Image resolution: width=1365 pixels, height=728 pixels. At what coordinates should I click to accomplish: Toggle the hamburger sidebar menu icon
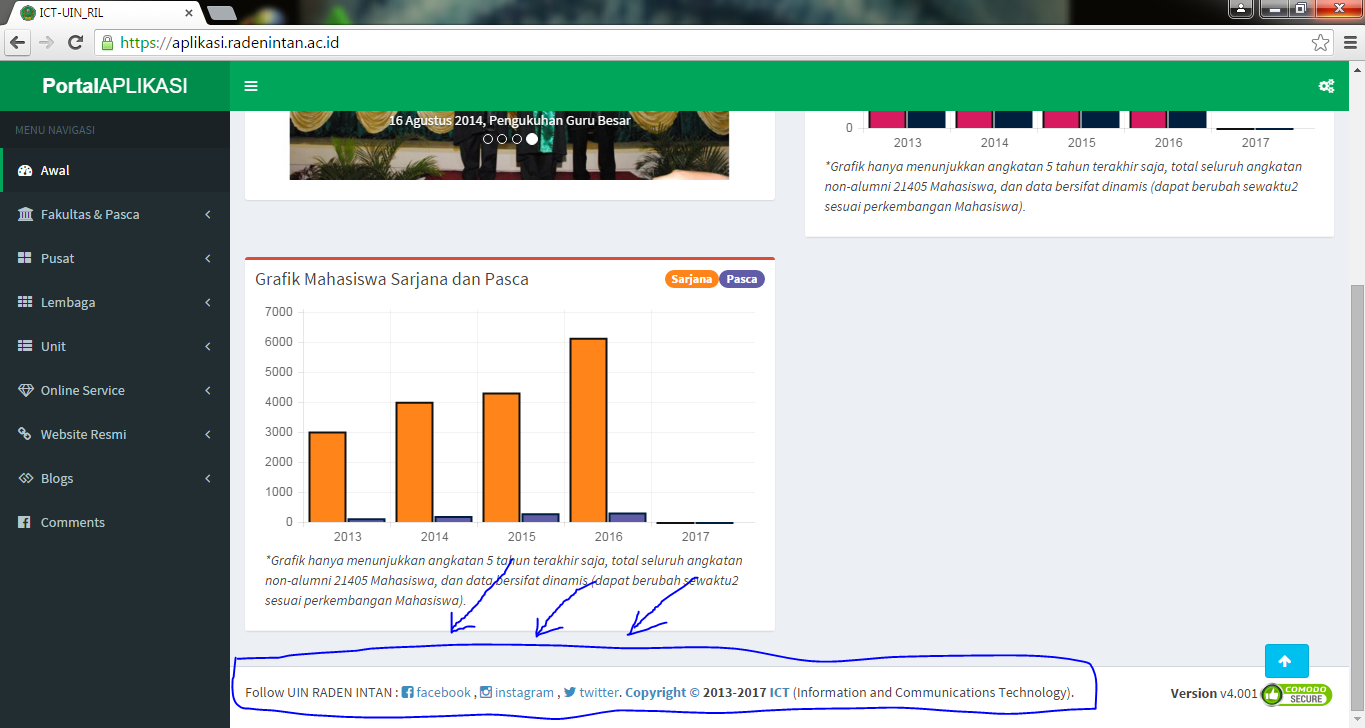pos(251,86)
